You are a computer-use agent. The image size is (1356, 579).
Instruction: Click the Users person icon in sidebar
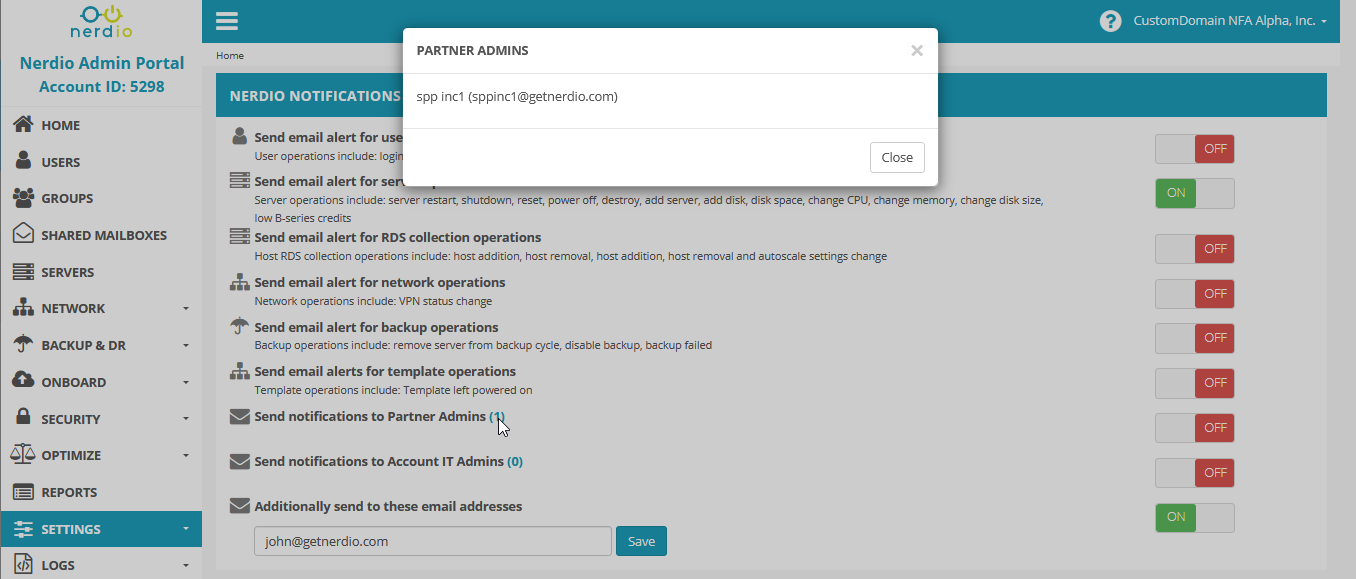22,161
